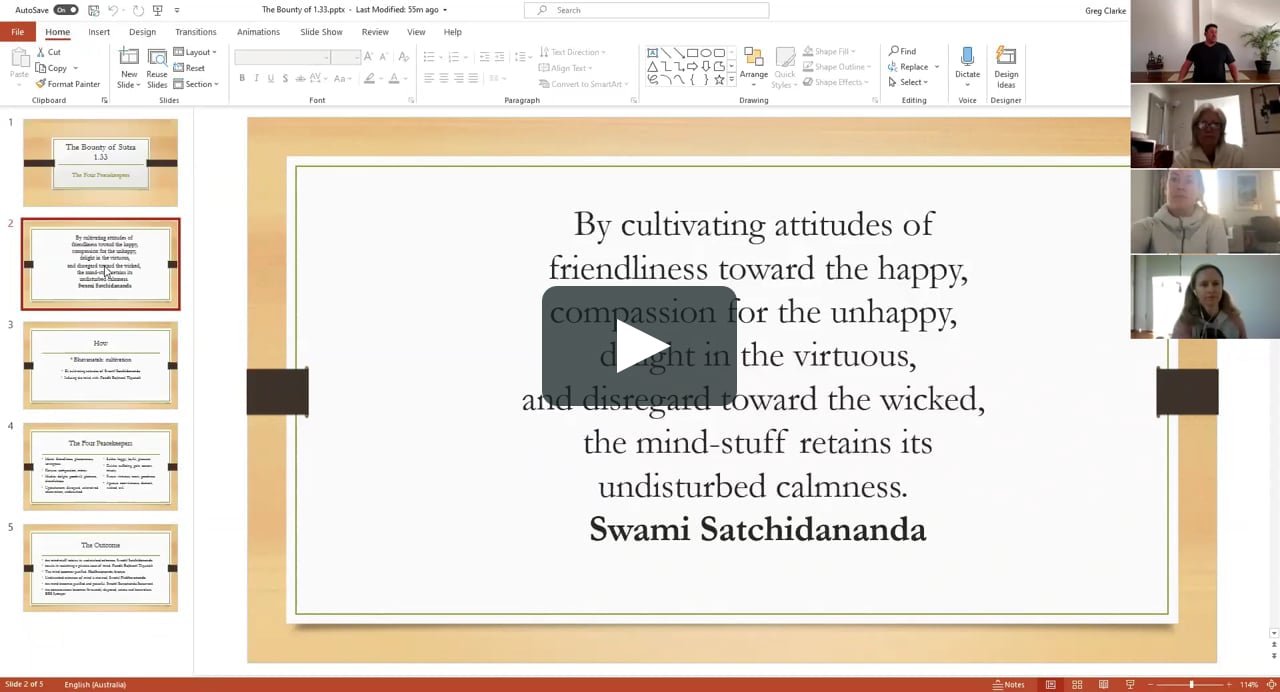The height and width of the screenshot is (692, 1280).
Task: Open the File menu
Action: click(17, 32)
